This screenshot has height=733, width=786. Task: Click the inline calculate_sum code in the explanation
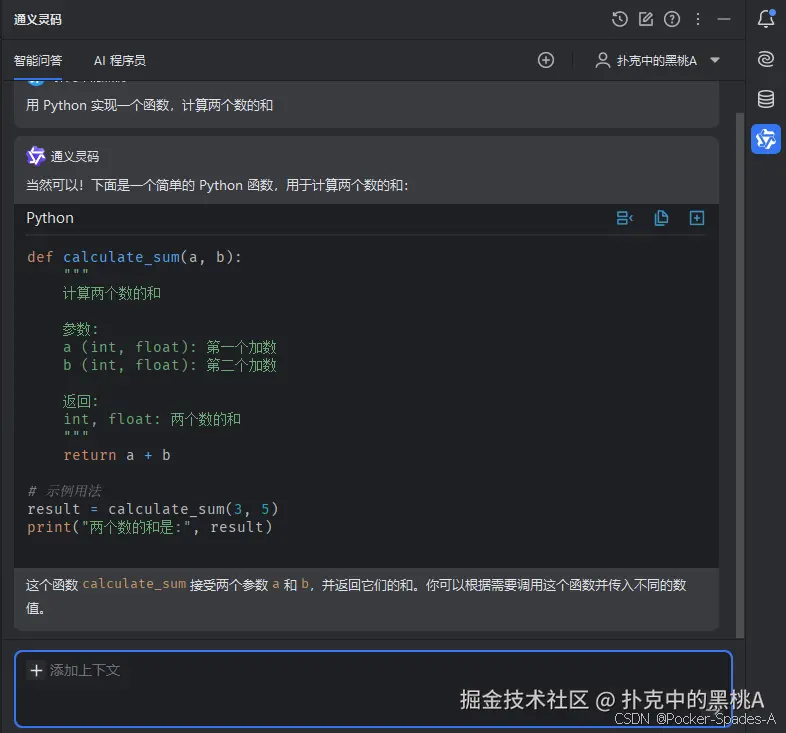(134, 584)
